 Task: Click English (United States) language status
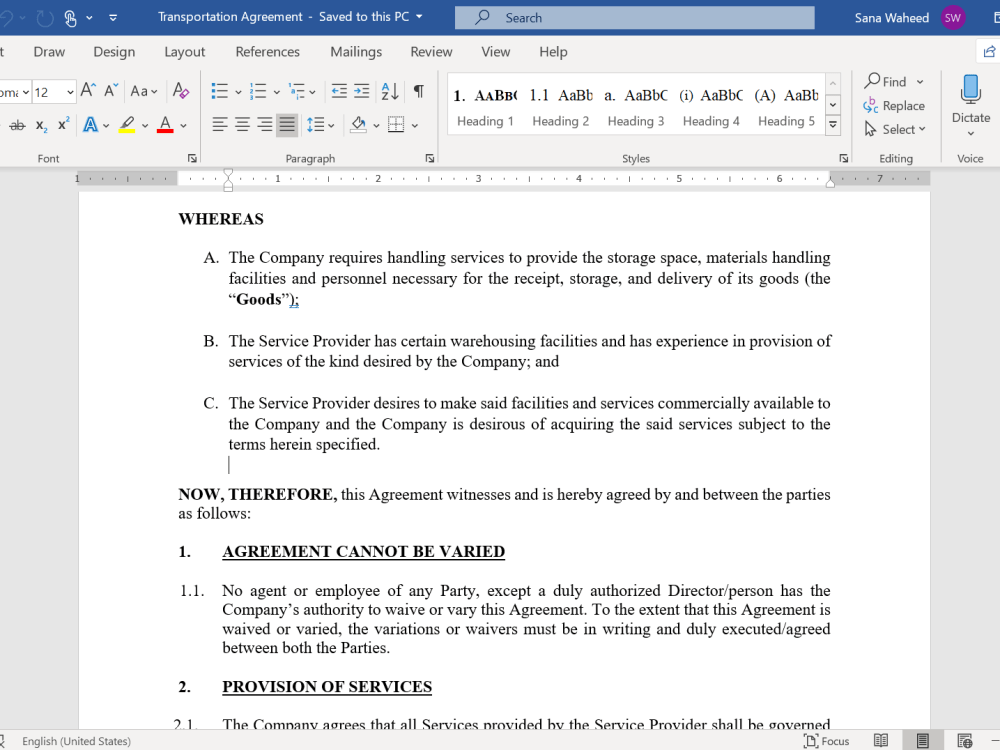click(77, 741)
